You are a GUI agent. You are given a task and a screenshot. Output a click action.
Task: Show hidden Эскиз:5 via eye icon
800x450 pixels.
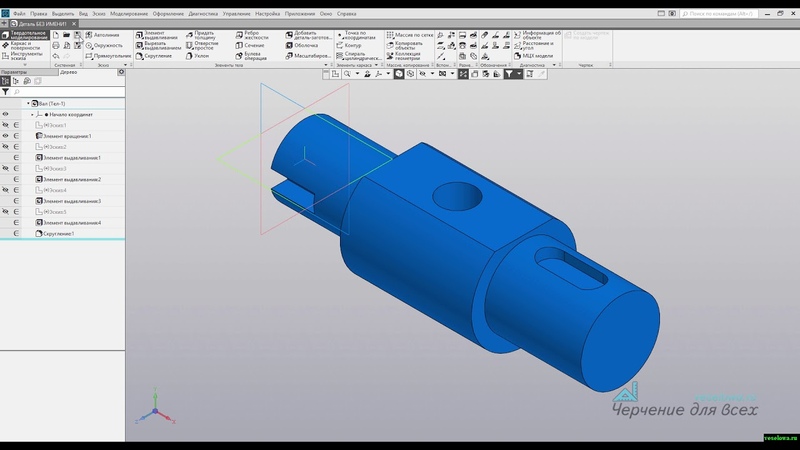[5, 212]
